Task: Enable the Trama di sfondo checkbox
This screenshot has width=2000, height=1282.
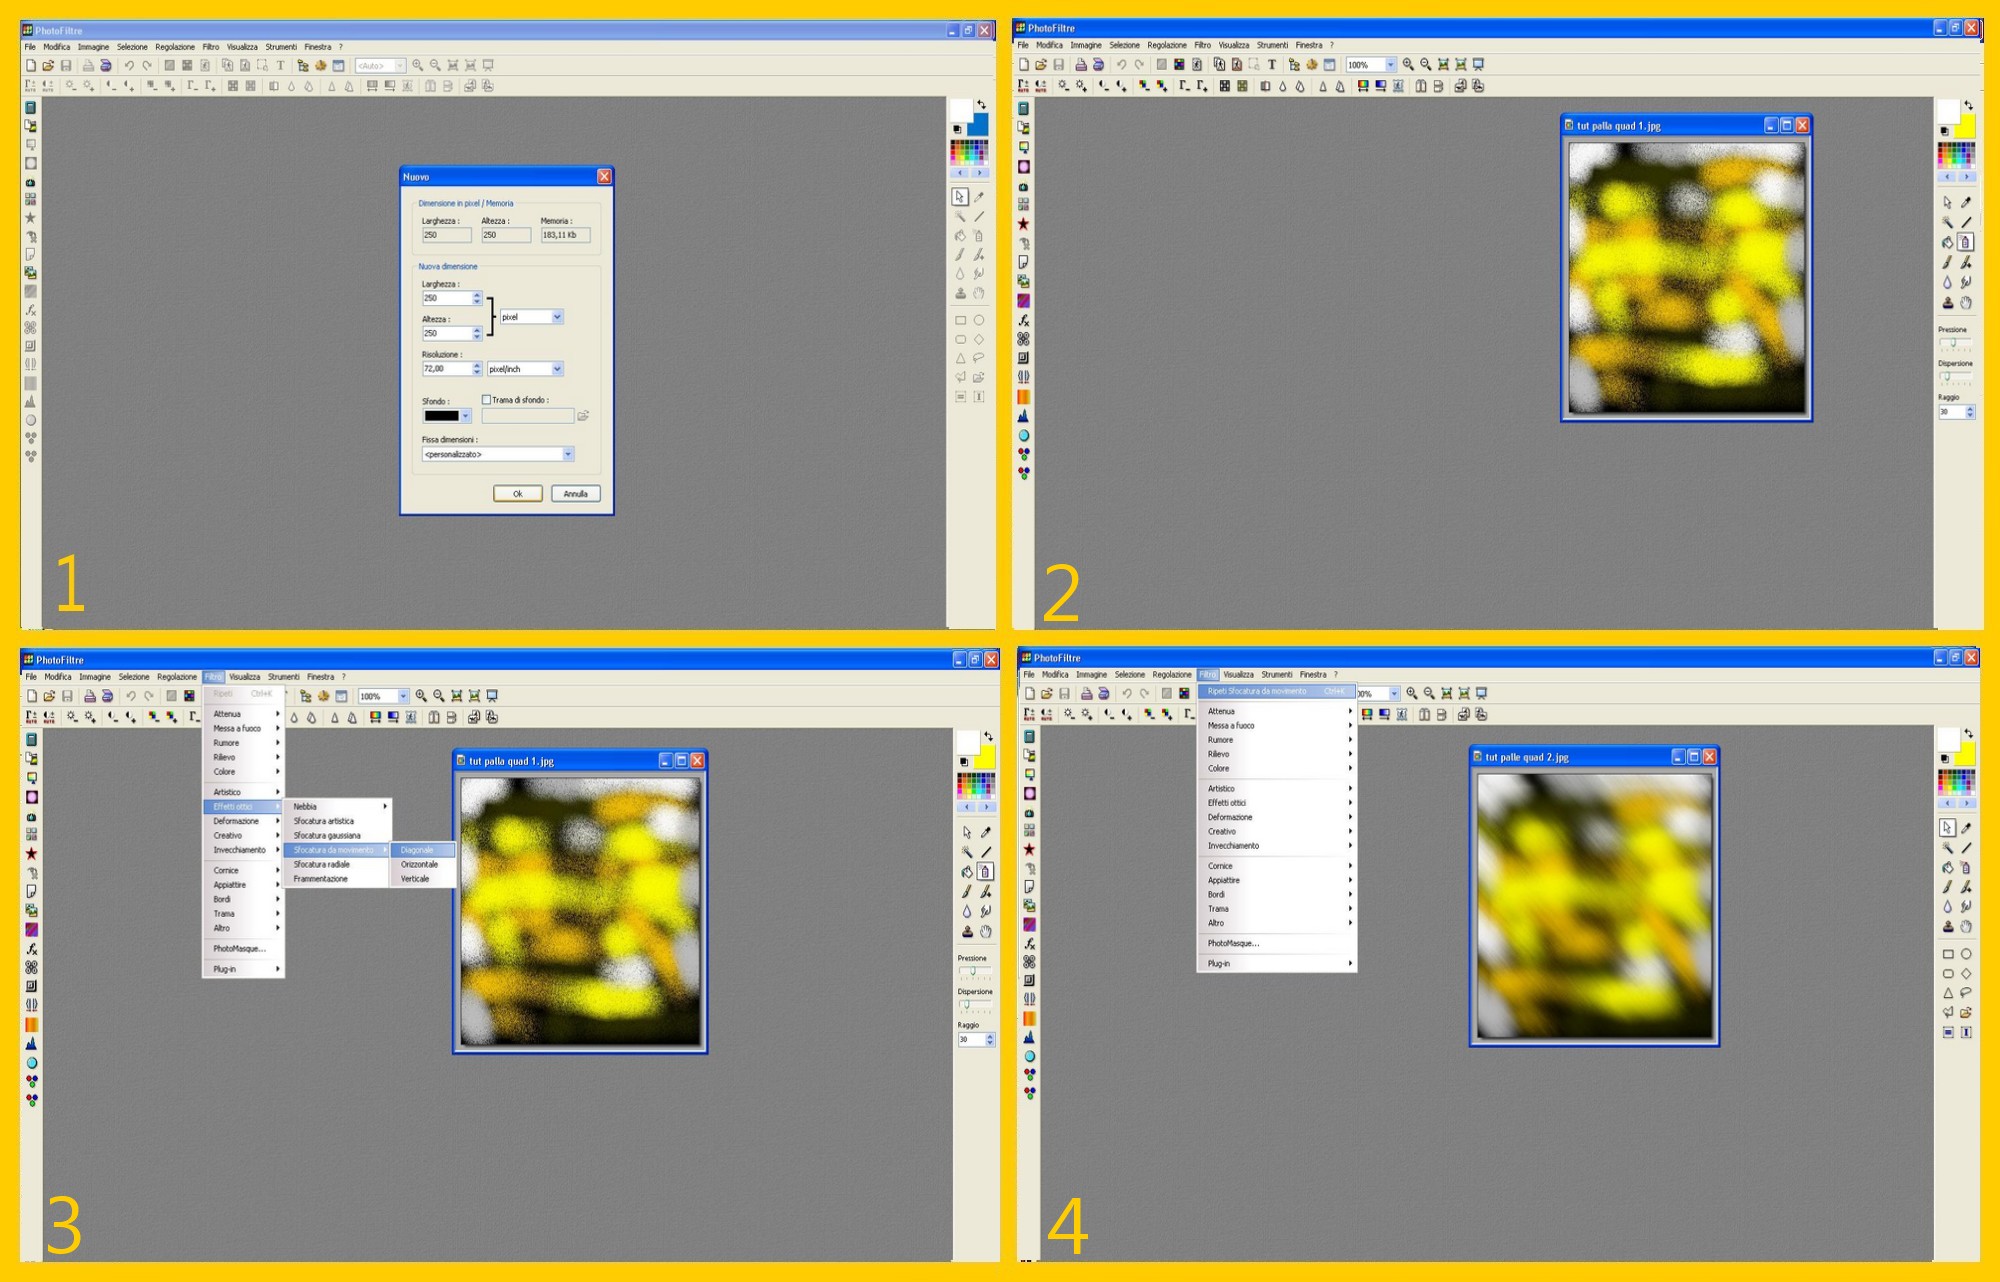Action: (487, 400)
